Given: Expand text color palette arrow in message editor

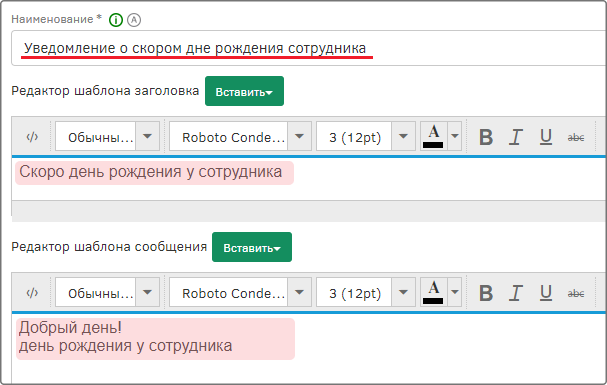Looking at the screenshot, I should (455, 292).
